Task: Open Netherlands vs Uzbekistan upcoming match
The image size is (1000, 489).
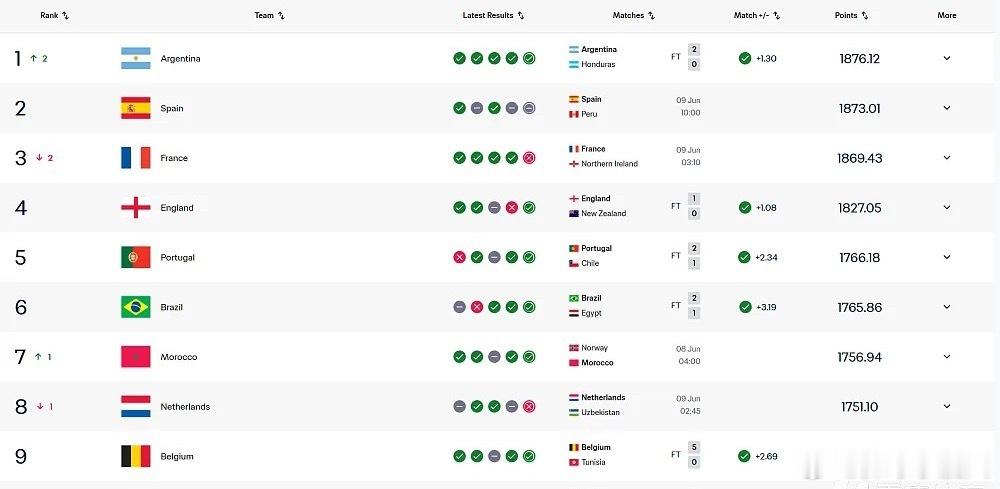Action: click(x=635, y=405)
